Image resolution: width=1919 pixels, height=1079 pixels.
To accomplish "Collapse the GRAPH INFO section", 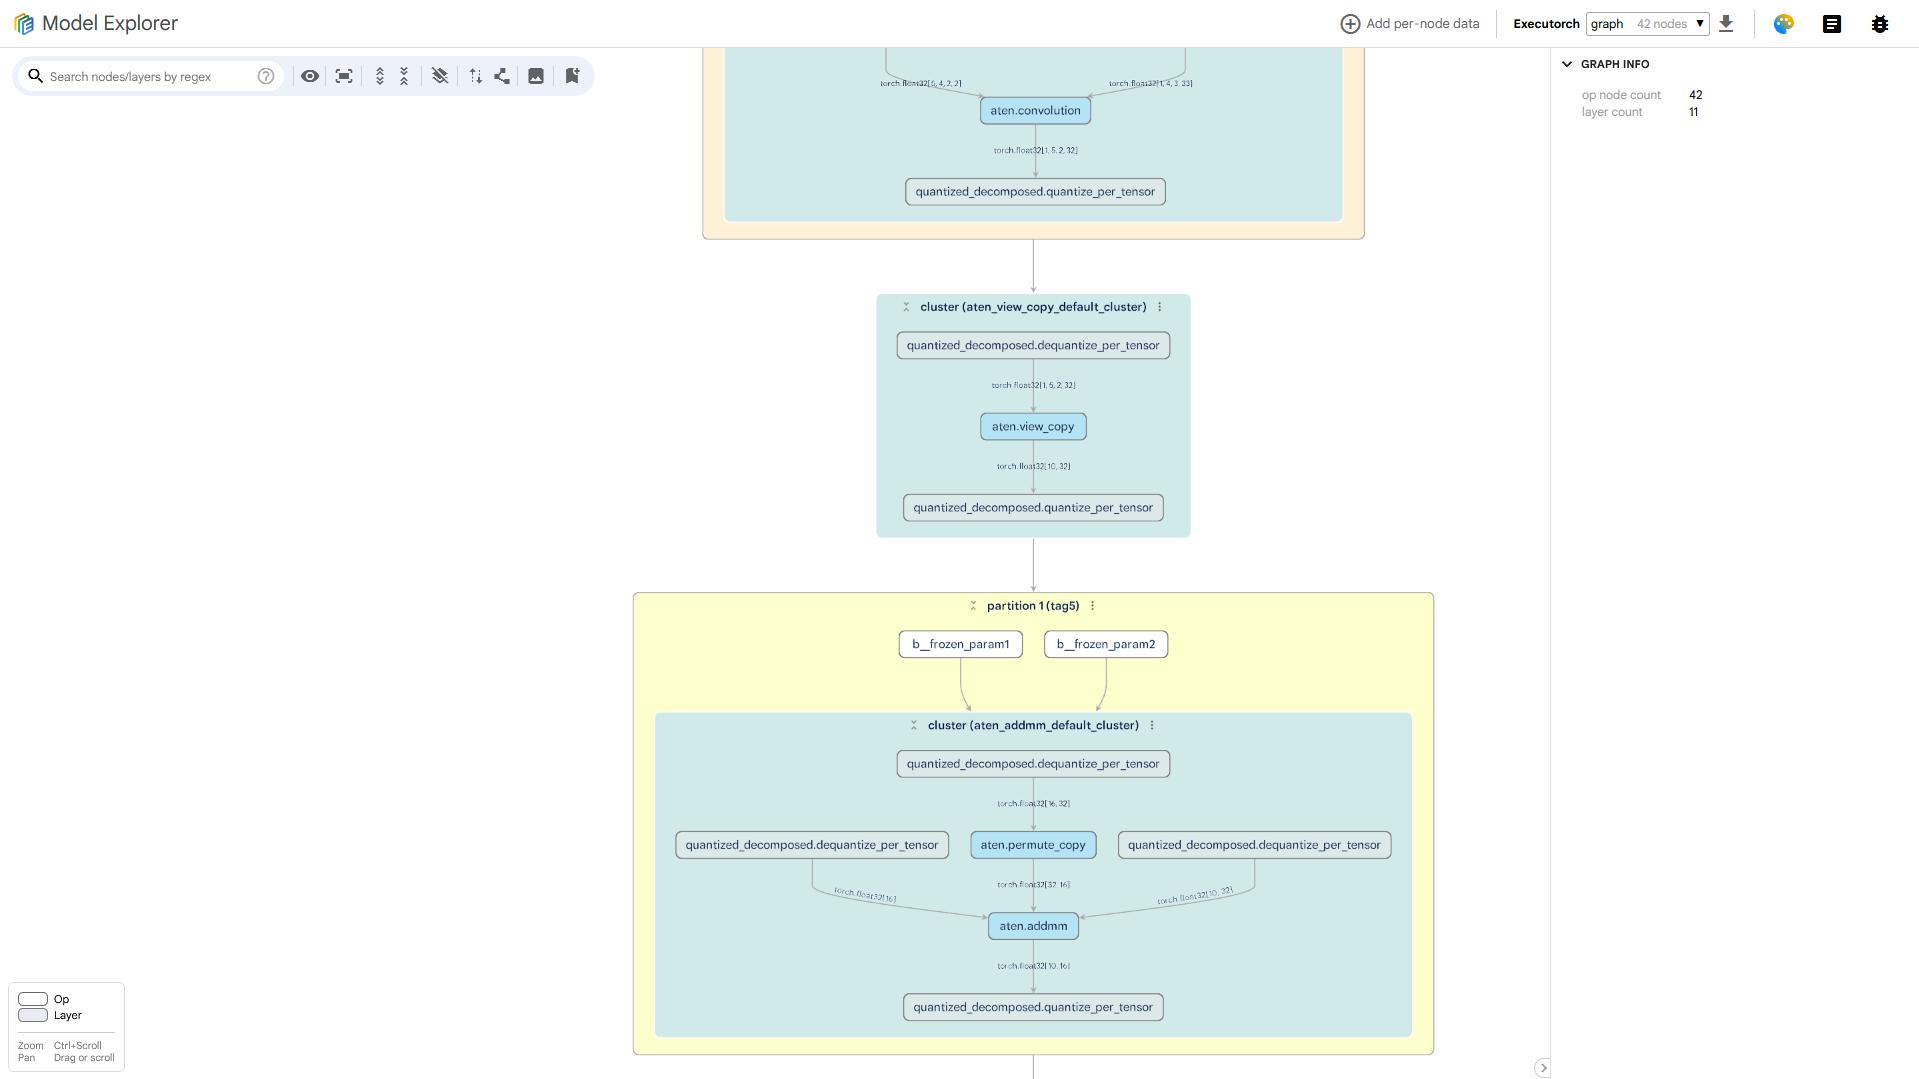I will point(1567,64).
